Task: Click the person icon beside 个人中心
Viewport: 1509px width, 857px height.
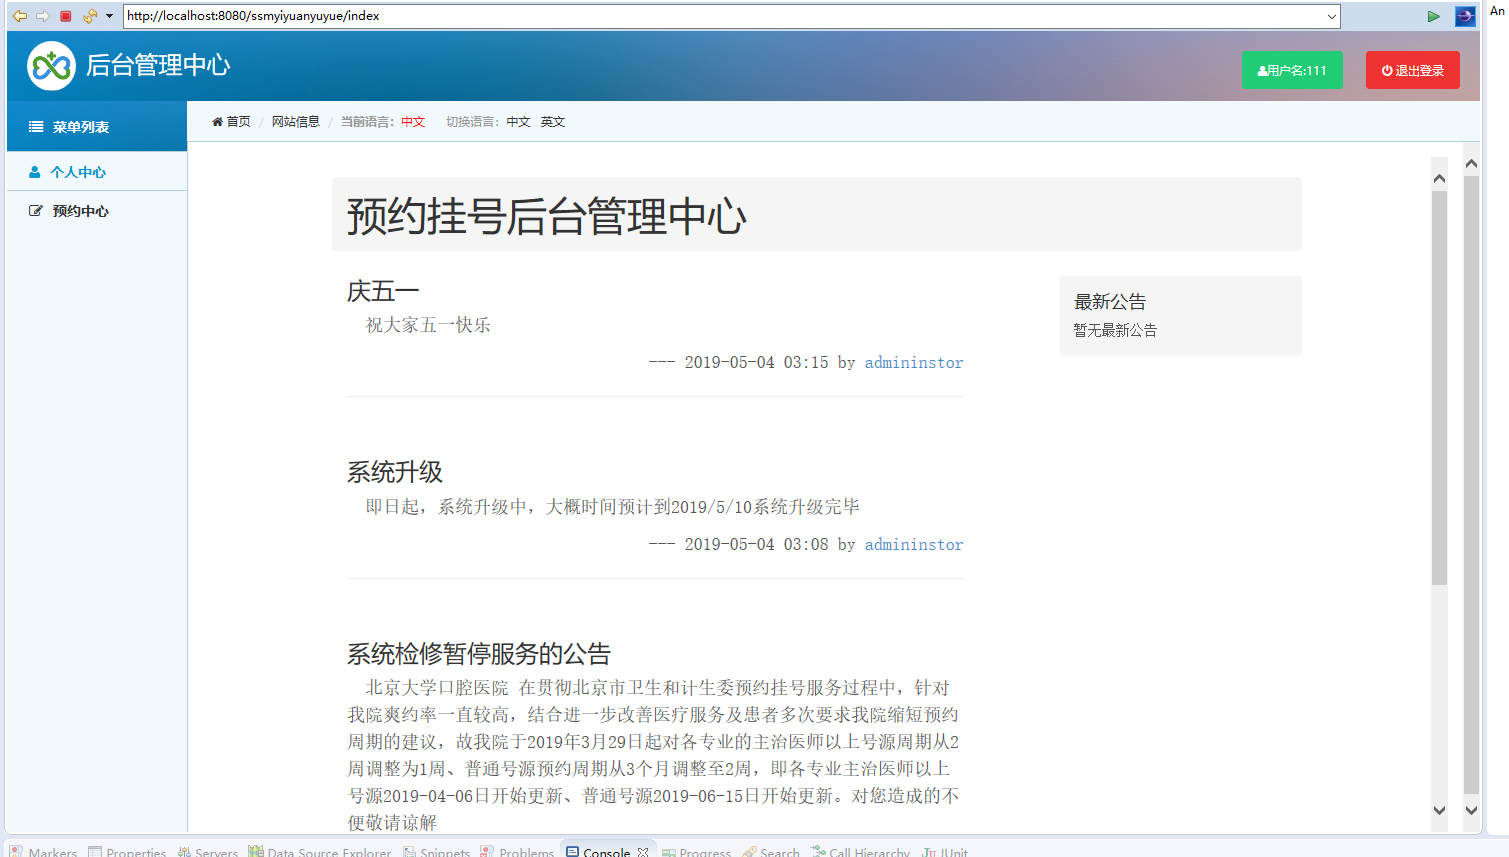Action: point(35,171)
